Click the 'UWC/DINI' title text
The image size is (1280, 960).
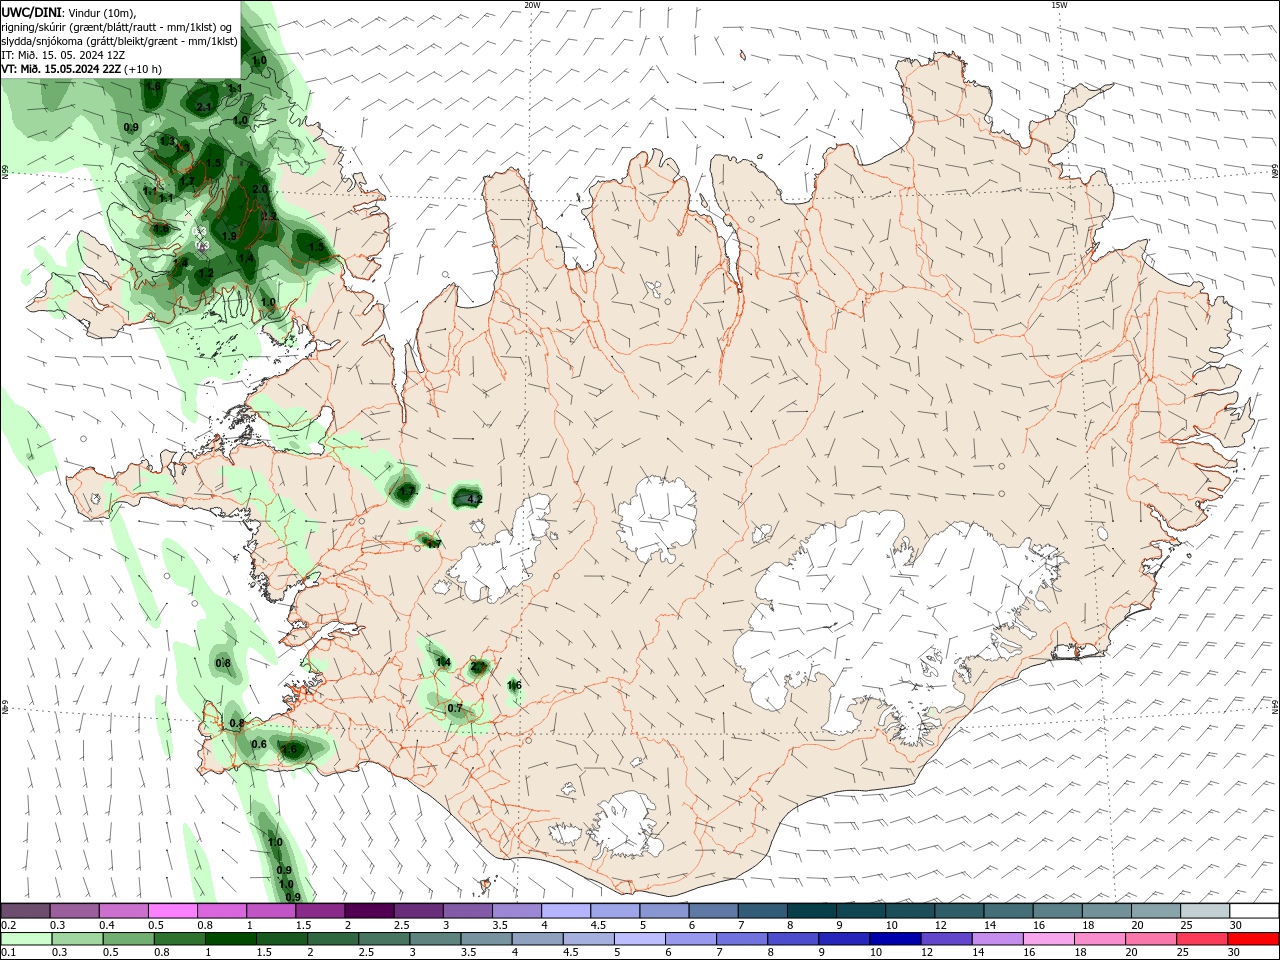pyautogui.click(x=31, y=12)
